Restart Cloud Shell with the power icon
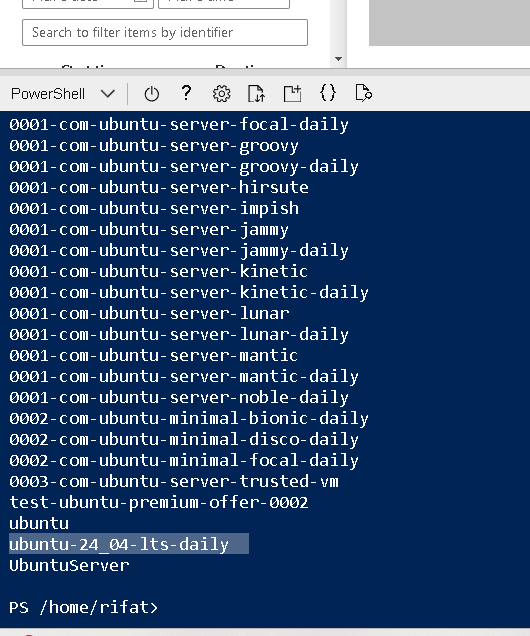 152,94
